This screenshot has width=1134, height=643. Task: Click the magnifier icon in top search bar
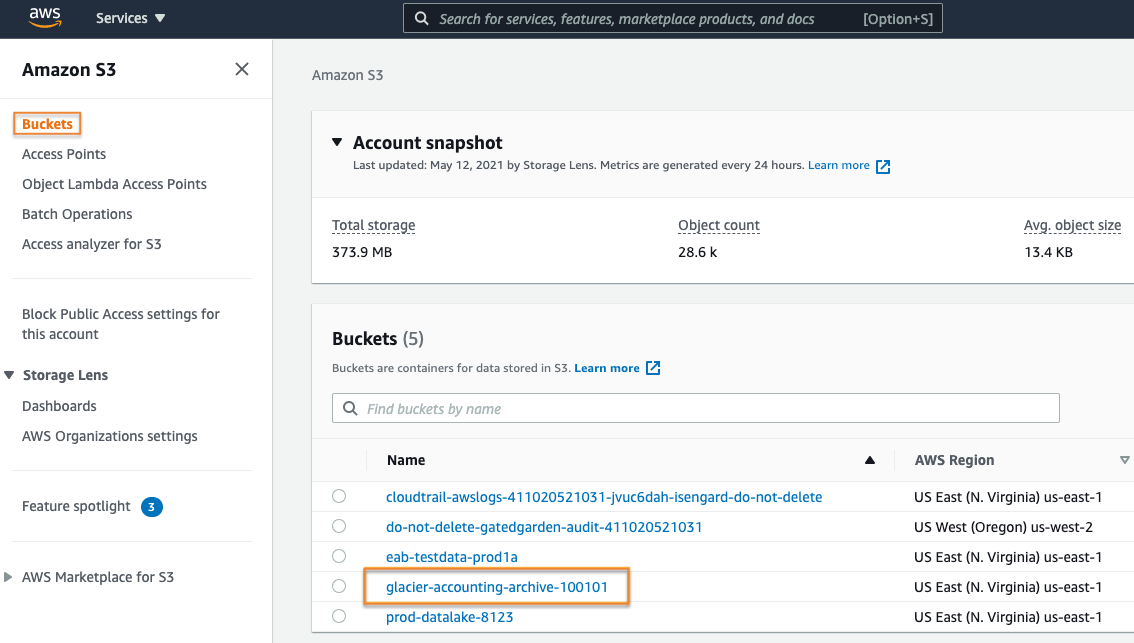(422, 19)
